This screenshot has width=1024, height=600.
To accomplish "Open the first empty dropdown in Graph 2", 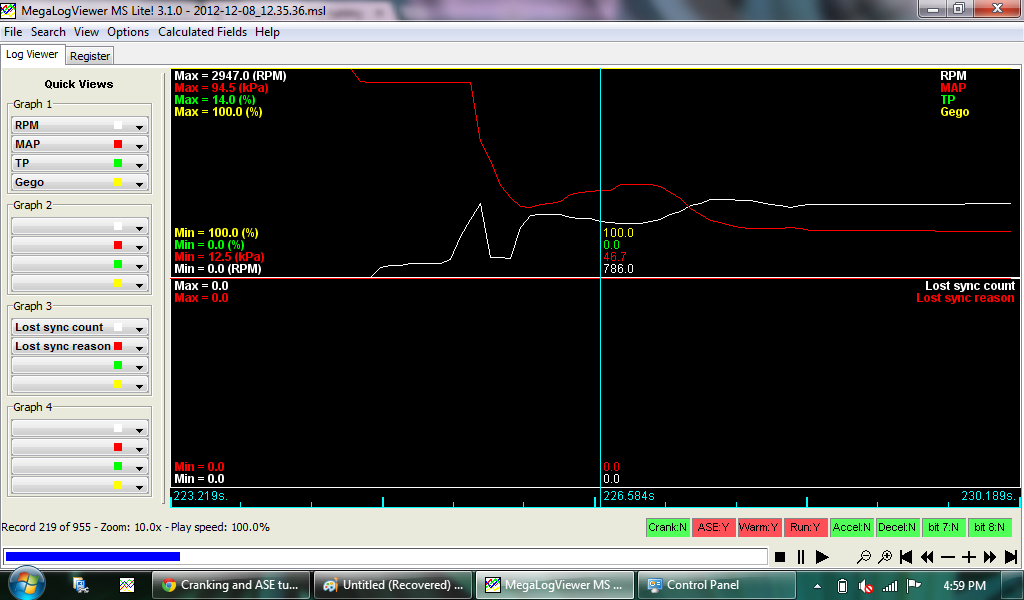I will point(80,227).
